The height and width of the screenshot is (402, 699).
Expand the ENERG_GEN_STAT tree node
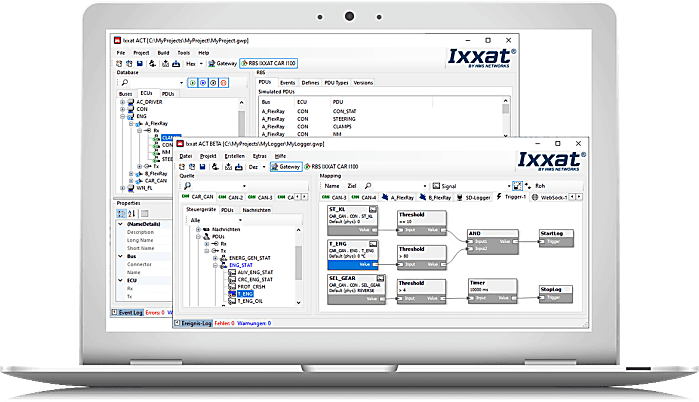215,258
